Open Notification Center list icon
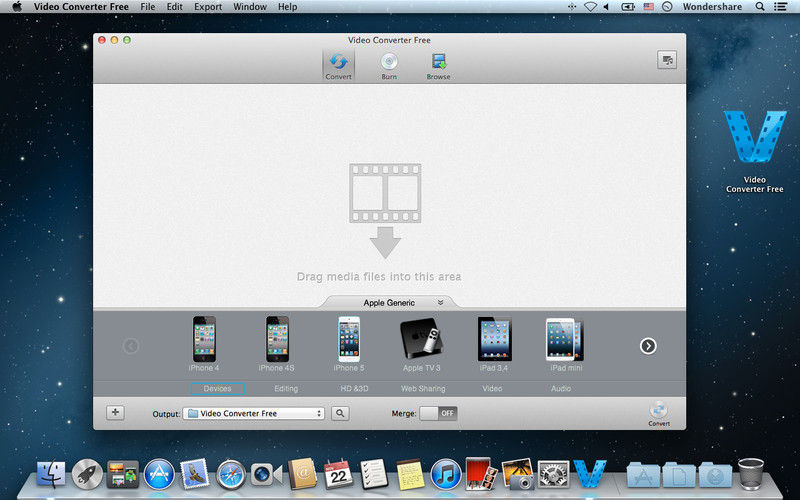Image resolution: width=800 pixels, height=500 pixels. (780, 7)
